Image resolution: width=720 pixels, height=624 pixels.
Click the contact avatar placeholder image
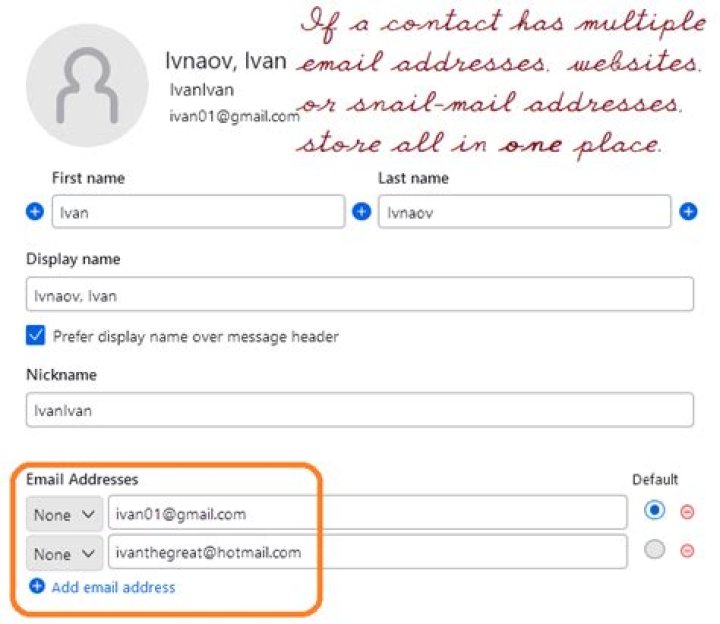[x=87, y=85]
